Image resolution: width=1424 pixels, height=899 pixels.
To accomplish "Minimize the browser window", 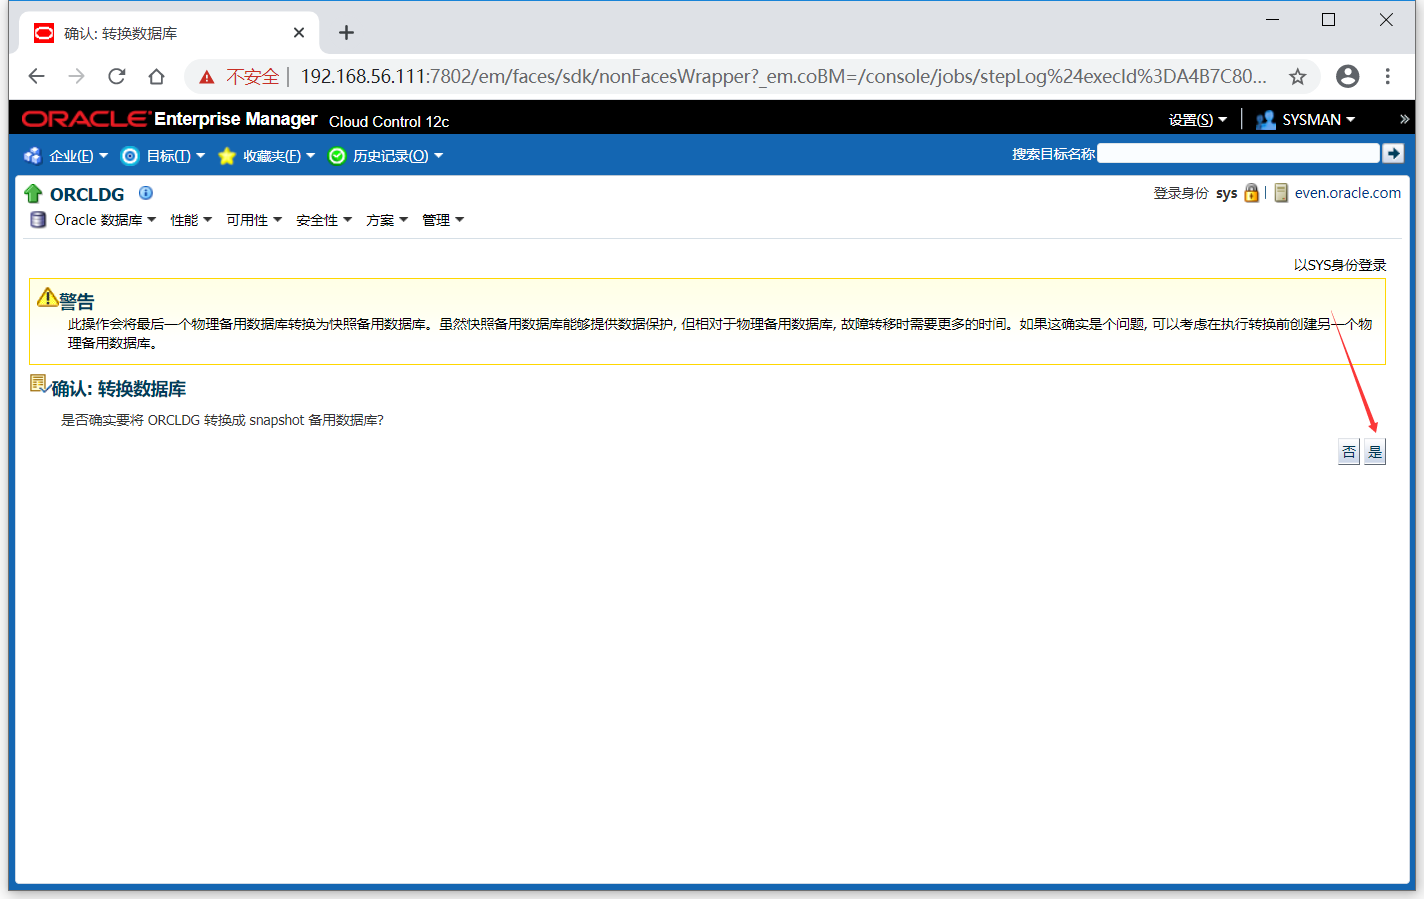I will pos(1272,19).
